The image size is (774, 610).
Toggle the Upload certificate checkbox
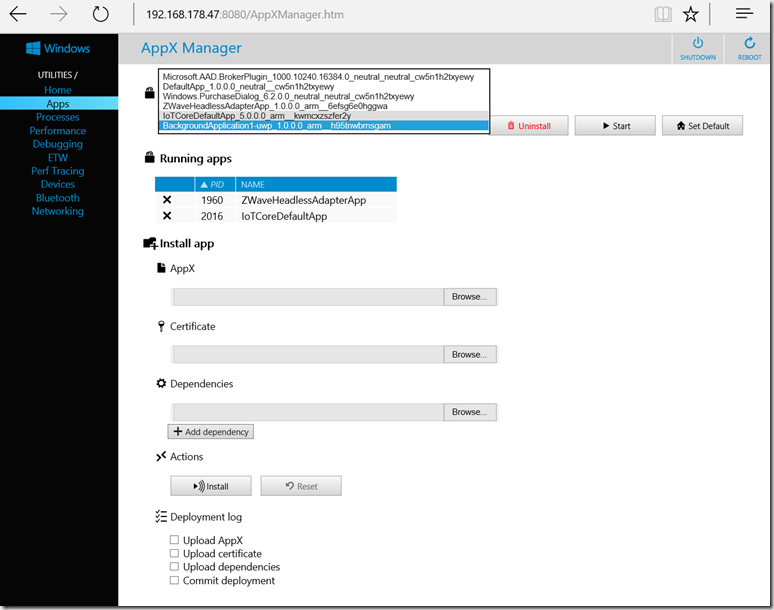pos(174,553)
